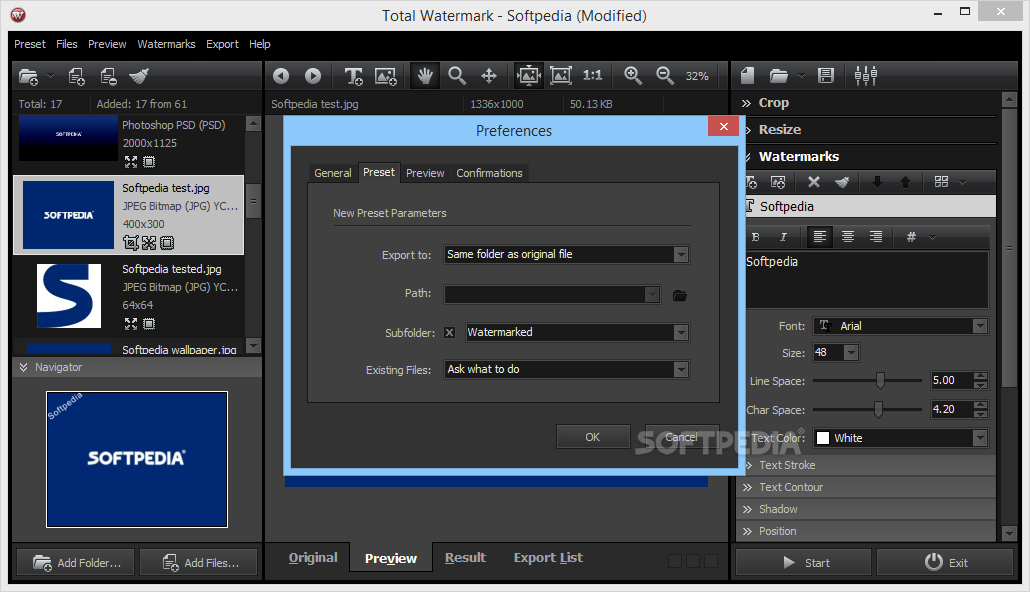The image size is (1030, 592).
Task: Close the Preferences dialog
Action: (x=723, y=126)
